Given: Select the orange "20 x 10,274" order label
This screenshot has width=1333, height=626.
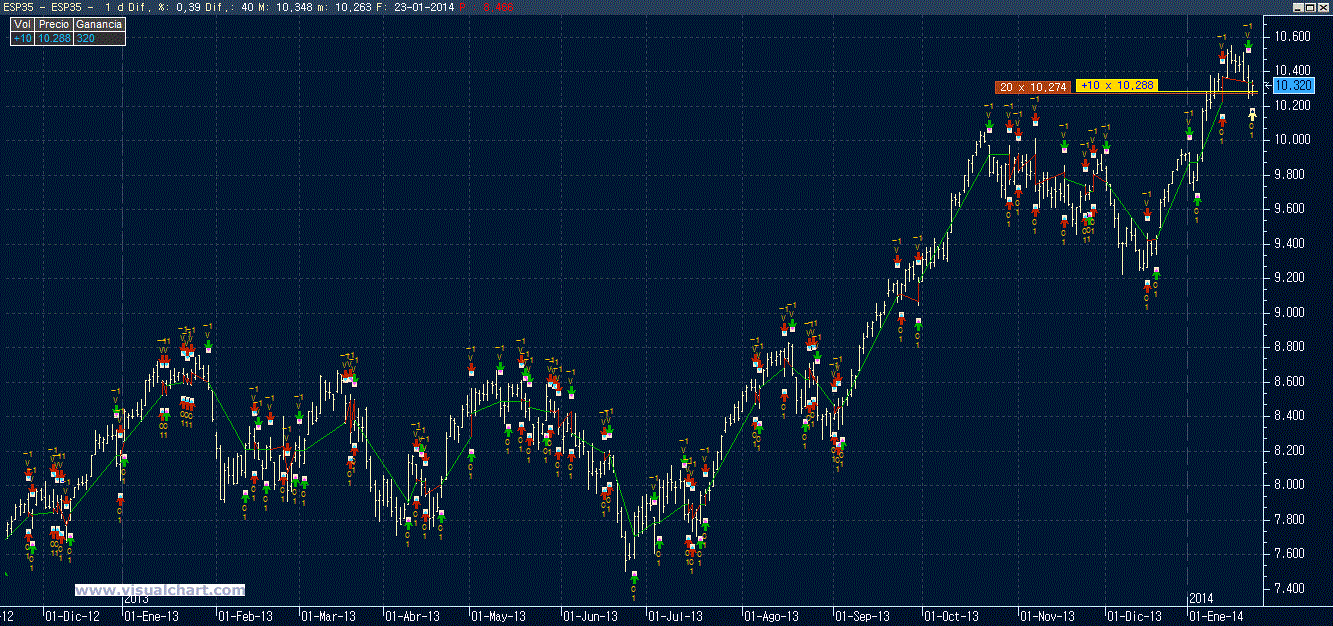Looking at the screenshot, I should point(1034,88).
